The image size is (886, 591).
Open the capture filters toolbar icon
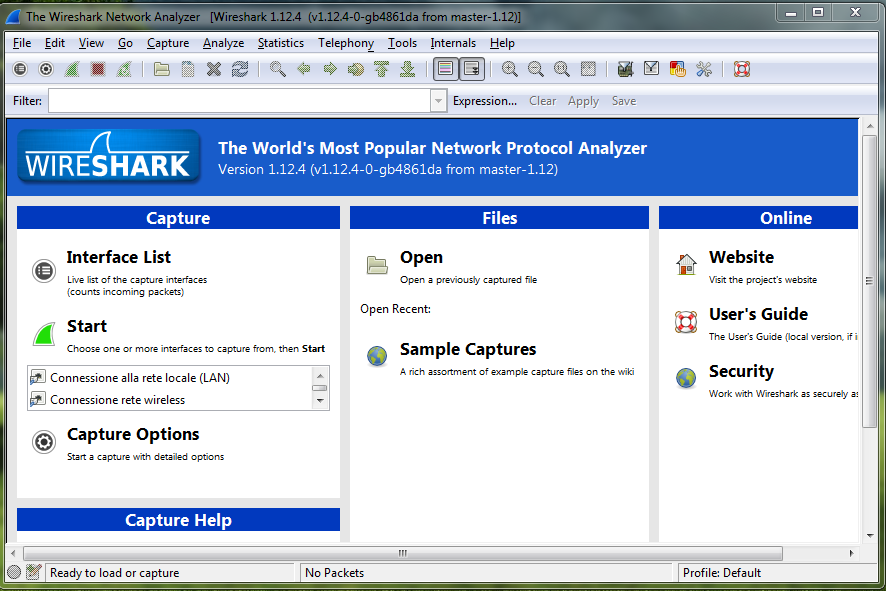pos(625,69)
